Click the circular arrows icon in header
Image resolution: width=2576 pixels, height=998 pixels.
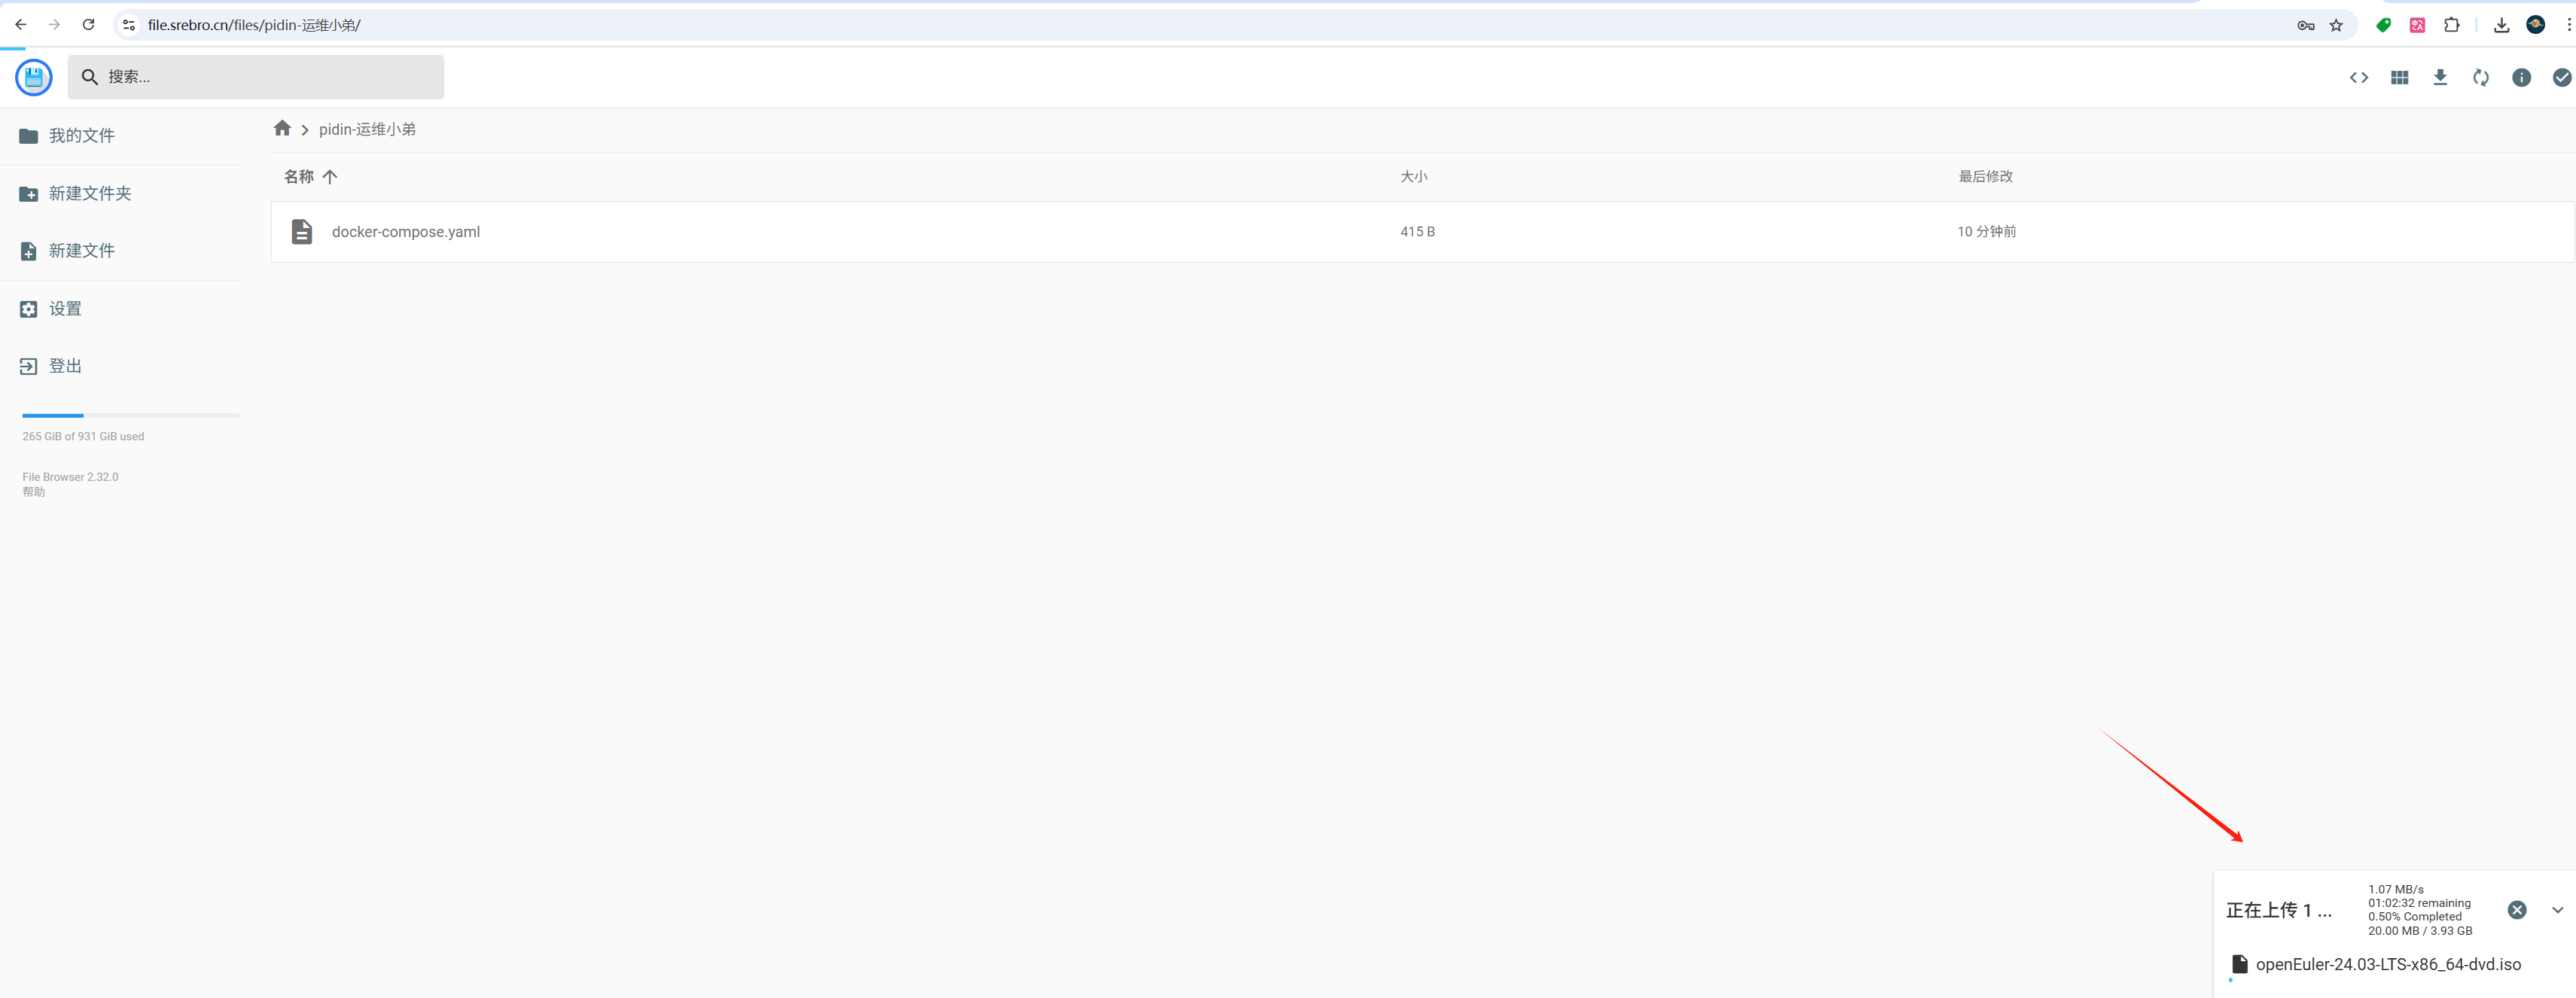(x=2480, y=77)
